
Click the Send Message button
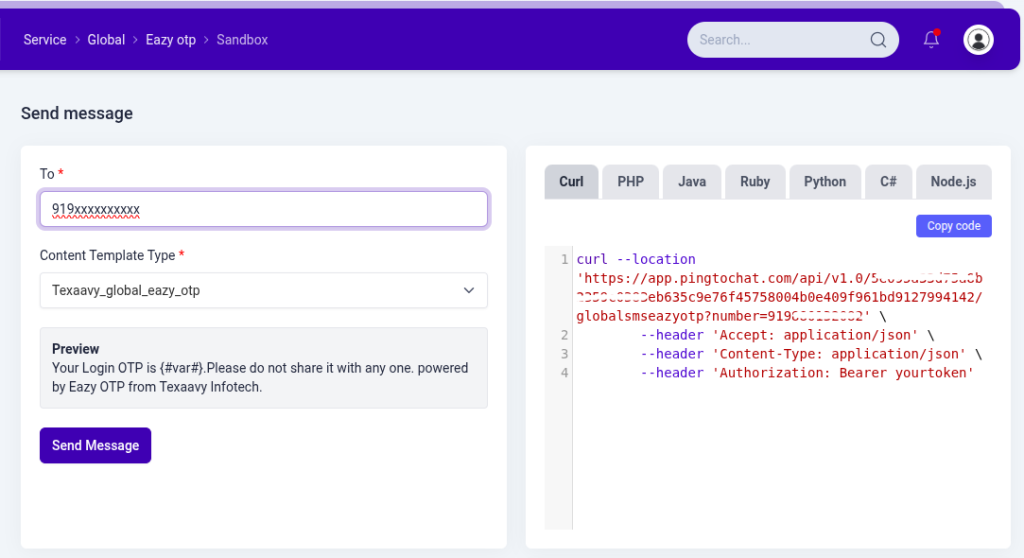(x=95, y=446)
